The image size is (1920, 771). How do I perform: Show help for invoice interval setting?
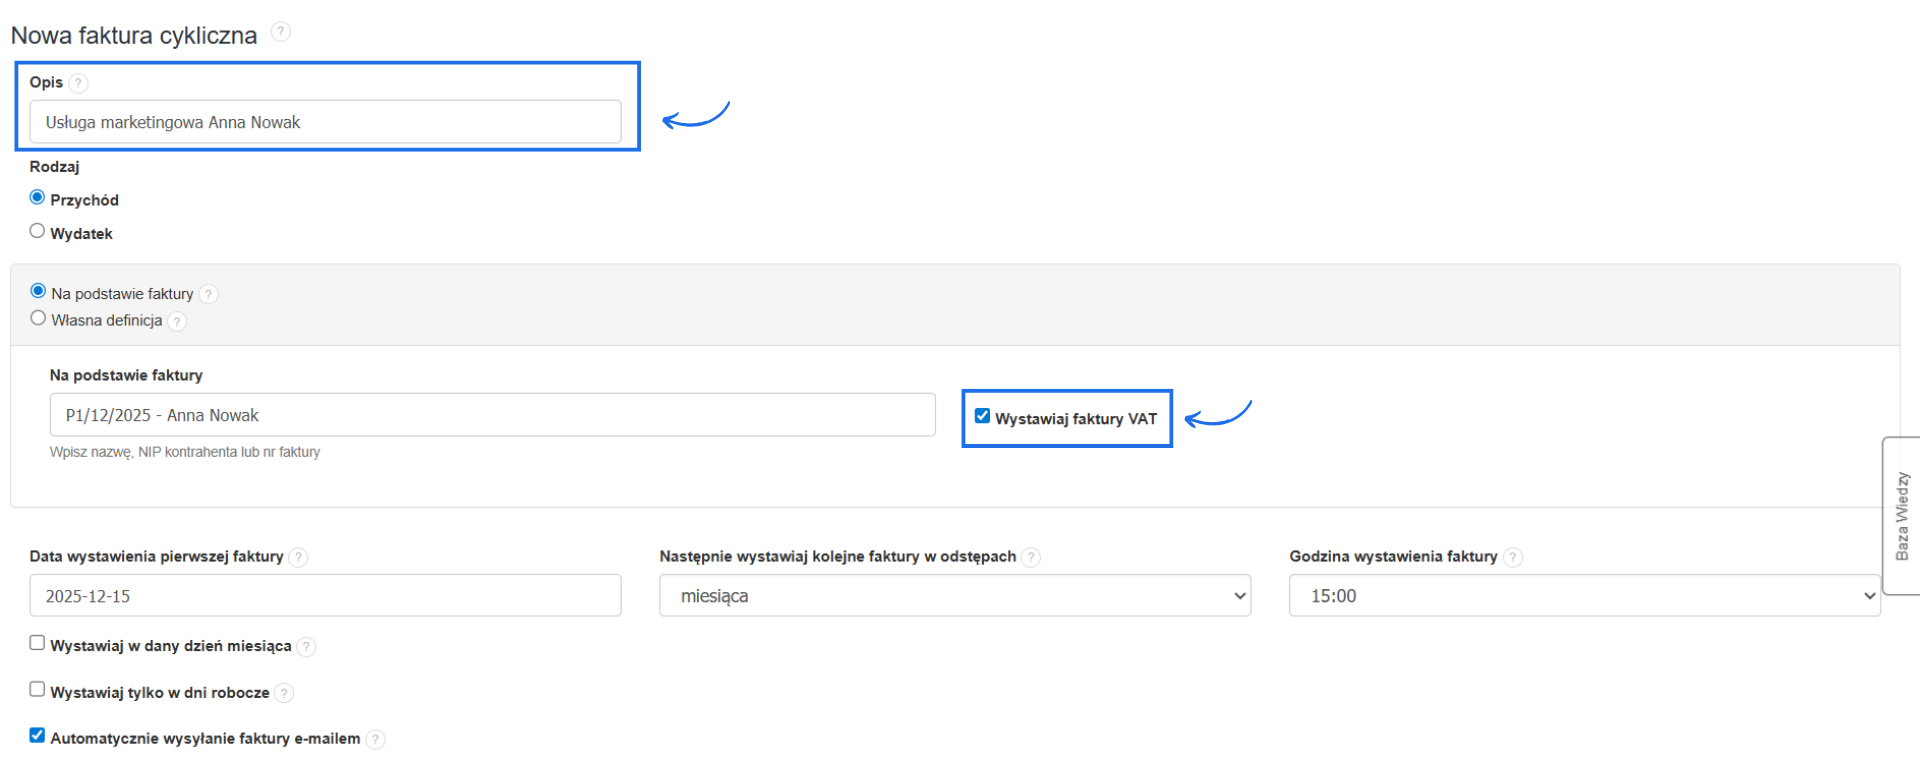tap(1031, 557)
